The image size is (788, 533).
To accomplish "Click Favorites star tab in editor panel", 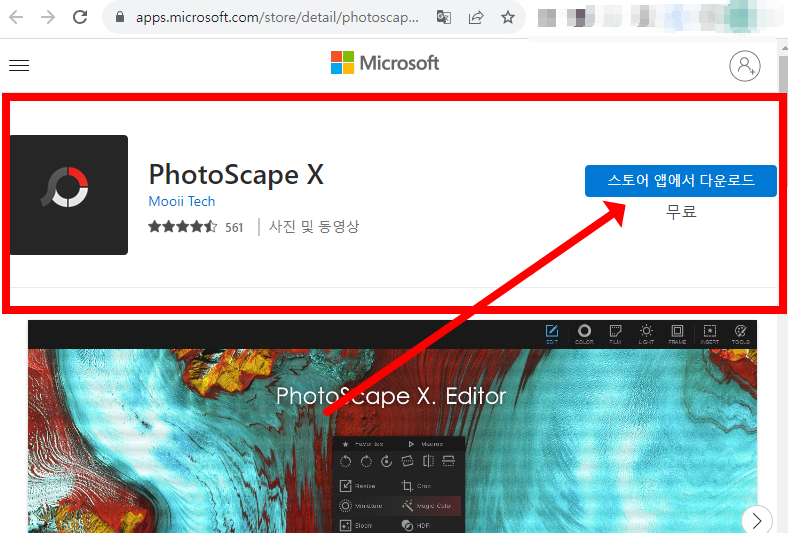I will pyautogui.click(x=363, y=444).
